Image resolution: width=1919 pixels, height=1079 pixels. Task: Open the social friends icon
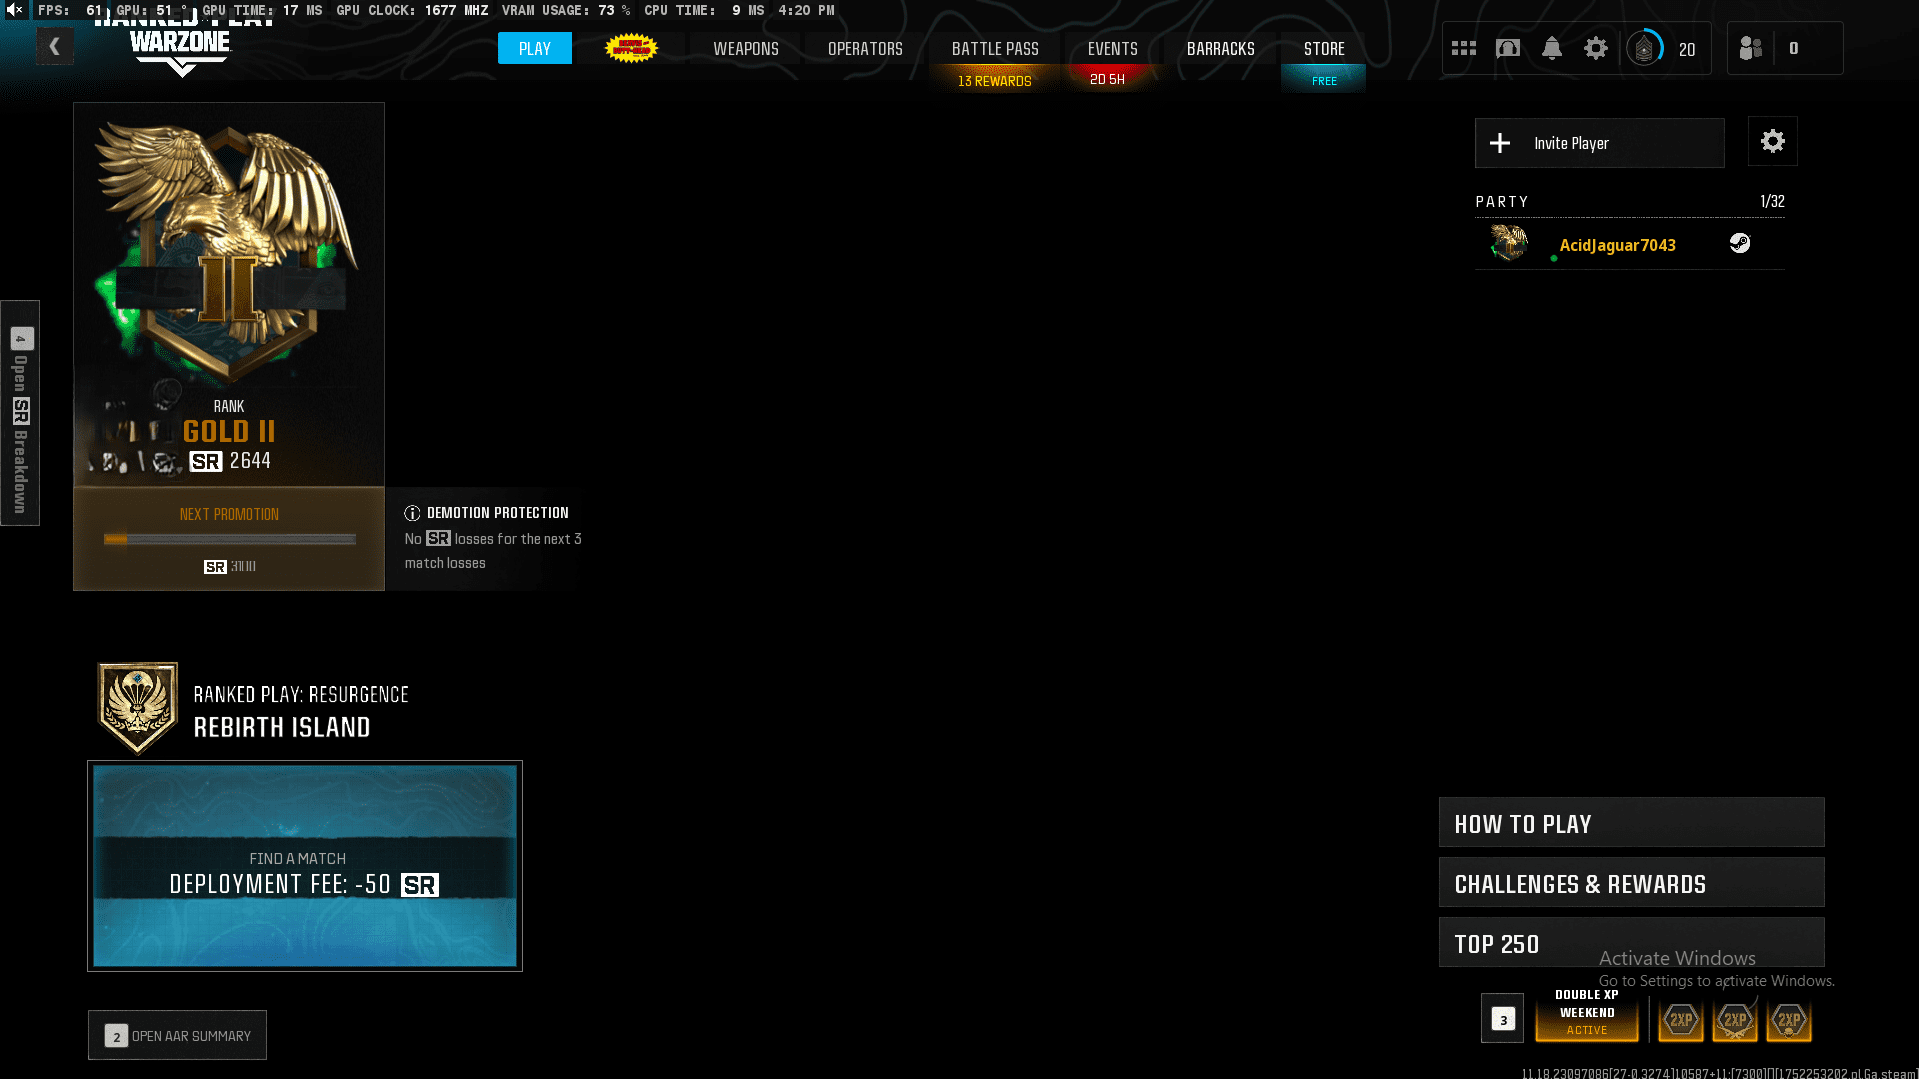[1751, 48]
